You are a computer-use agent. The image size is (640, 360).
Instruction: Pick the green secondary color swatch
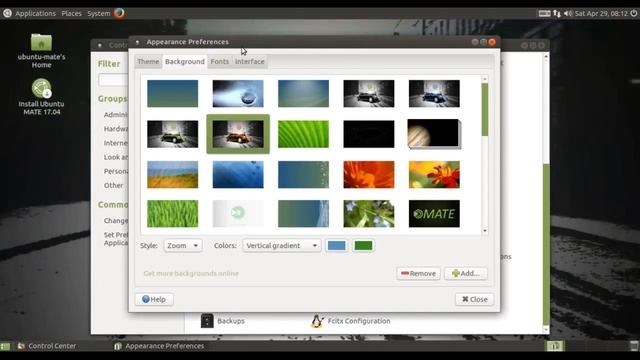click(363, 245)
